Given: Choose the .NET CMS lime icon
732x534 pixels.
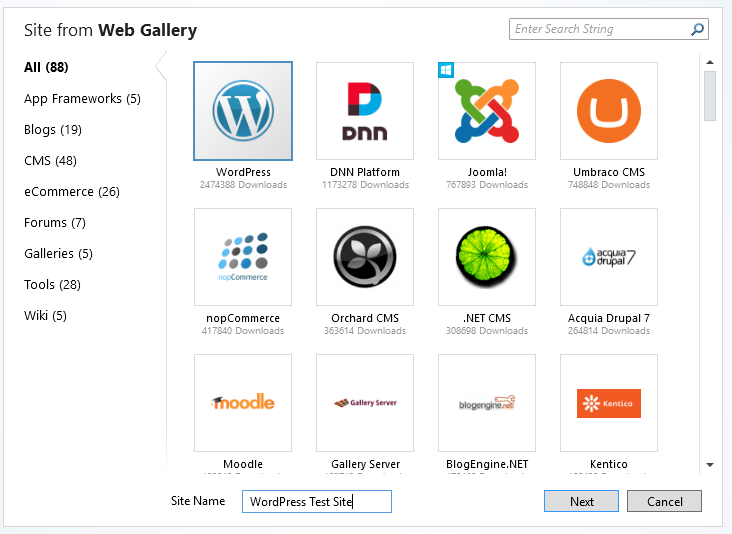Looking at the screenshot, I should point(487,257).
